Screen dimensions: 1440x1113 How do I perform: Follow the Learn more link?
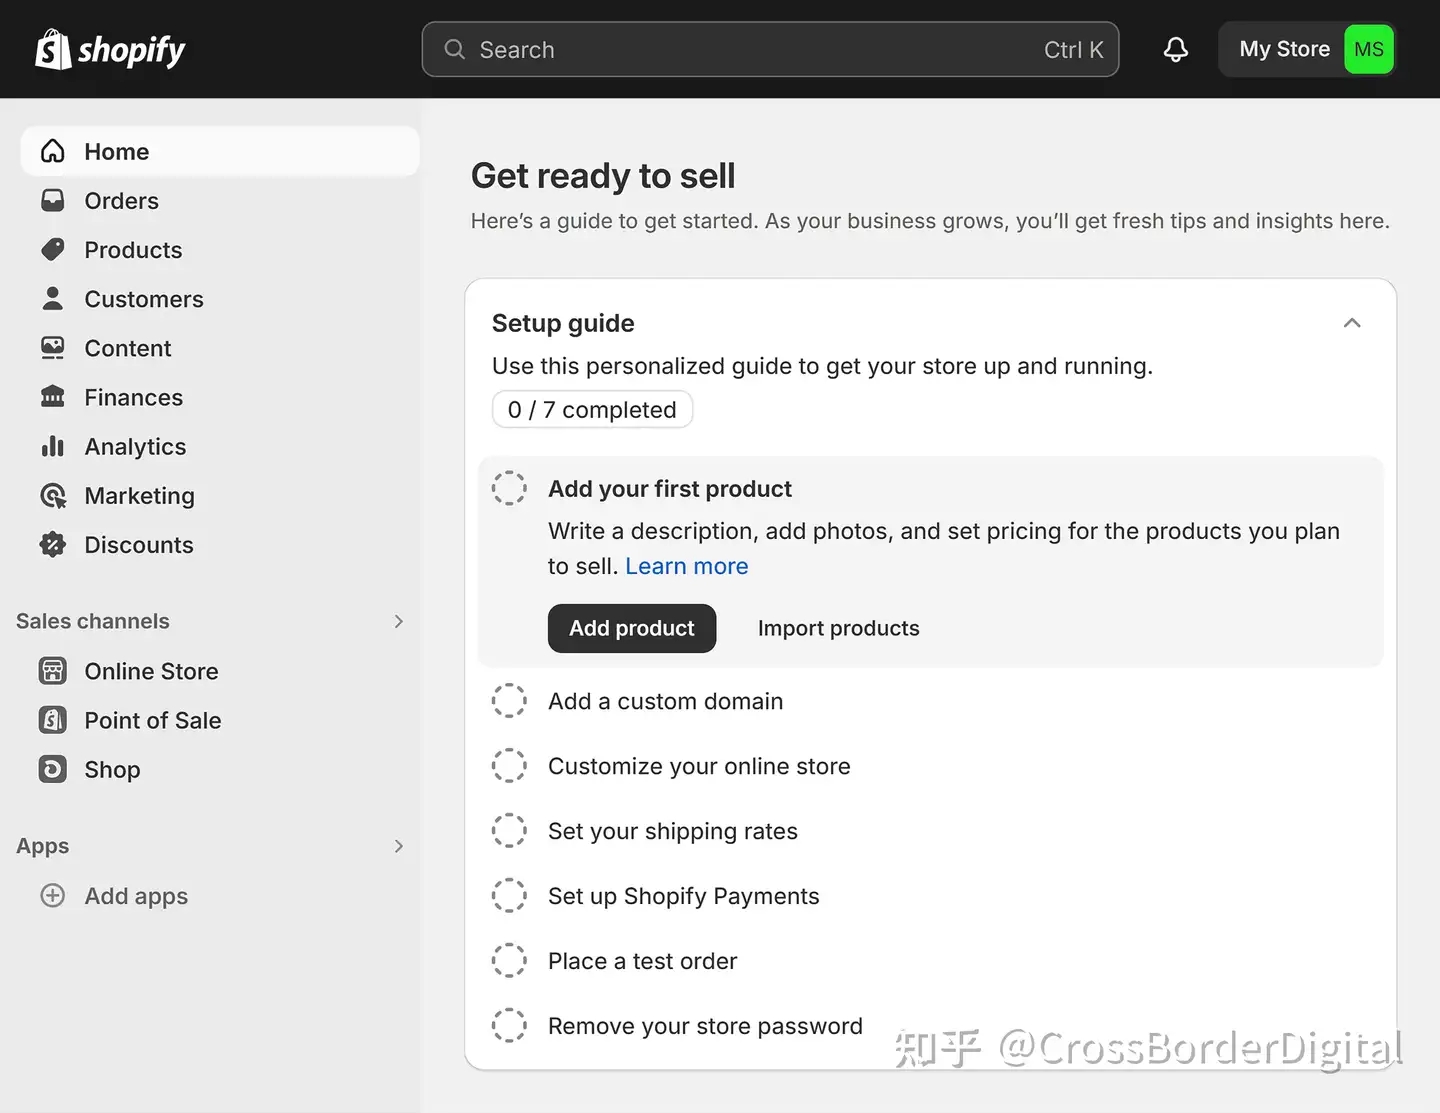click(x=686, y=566)
